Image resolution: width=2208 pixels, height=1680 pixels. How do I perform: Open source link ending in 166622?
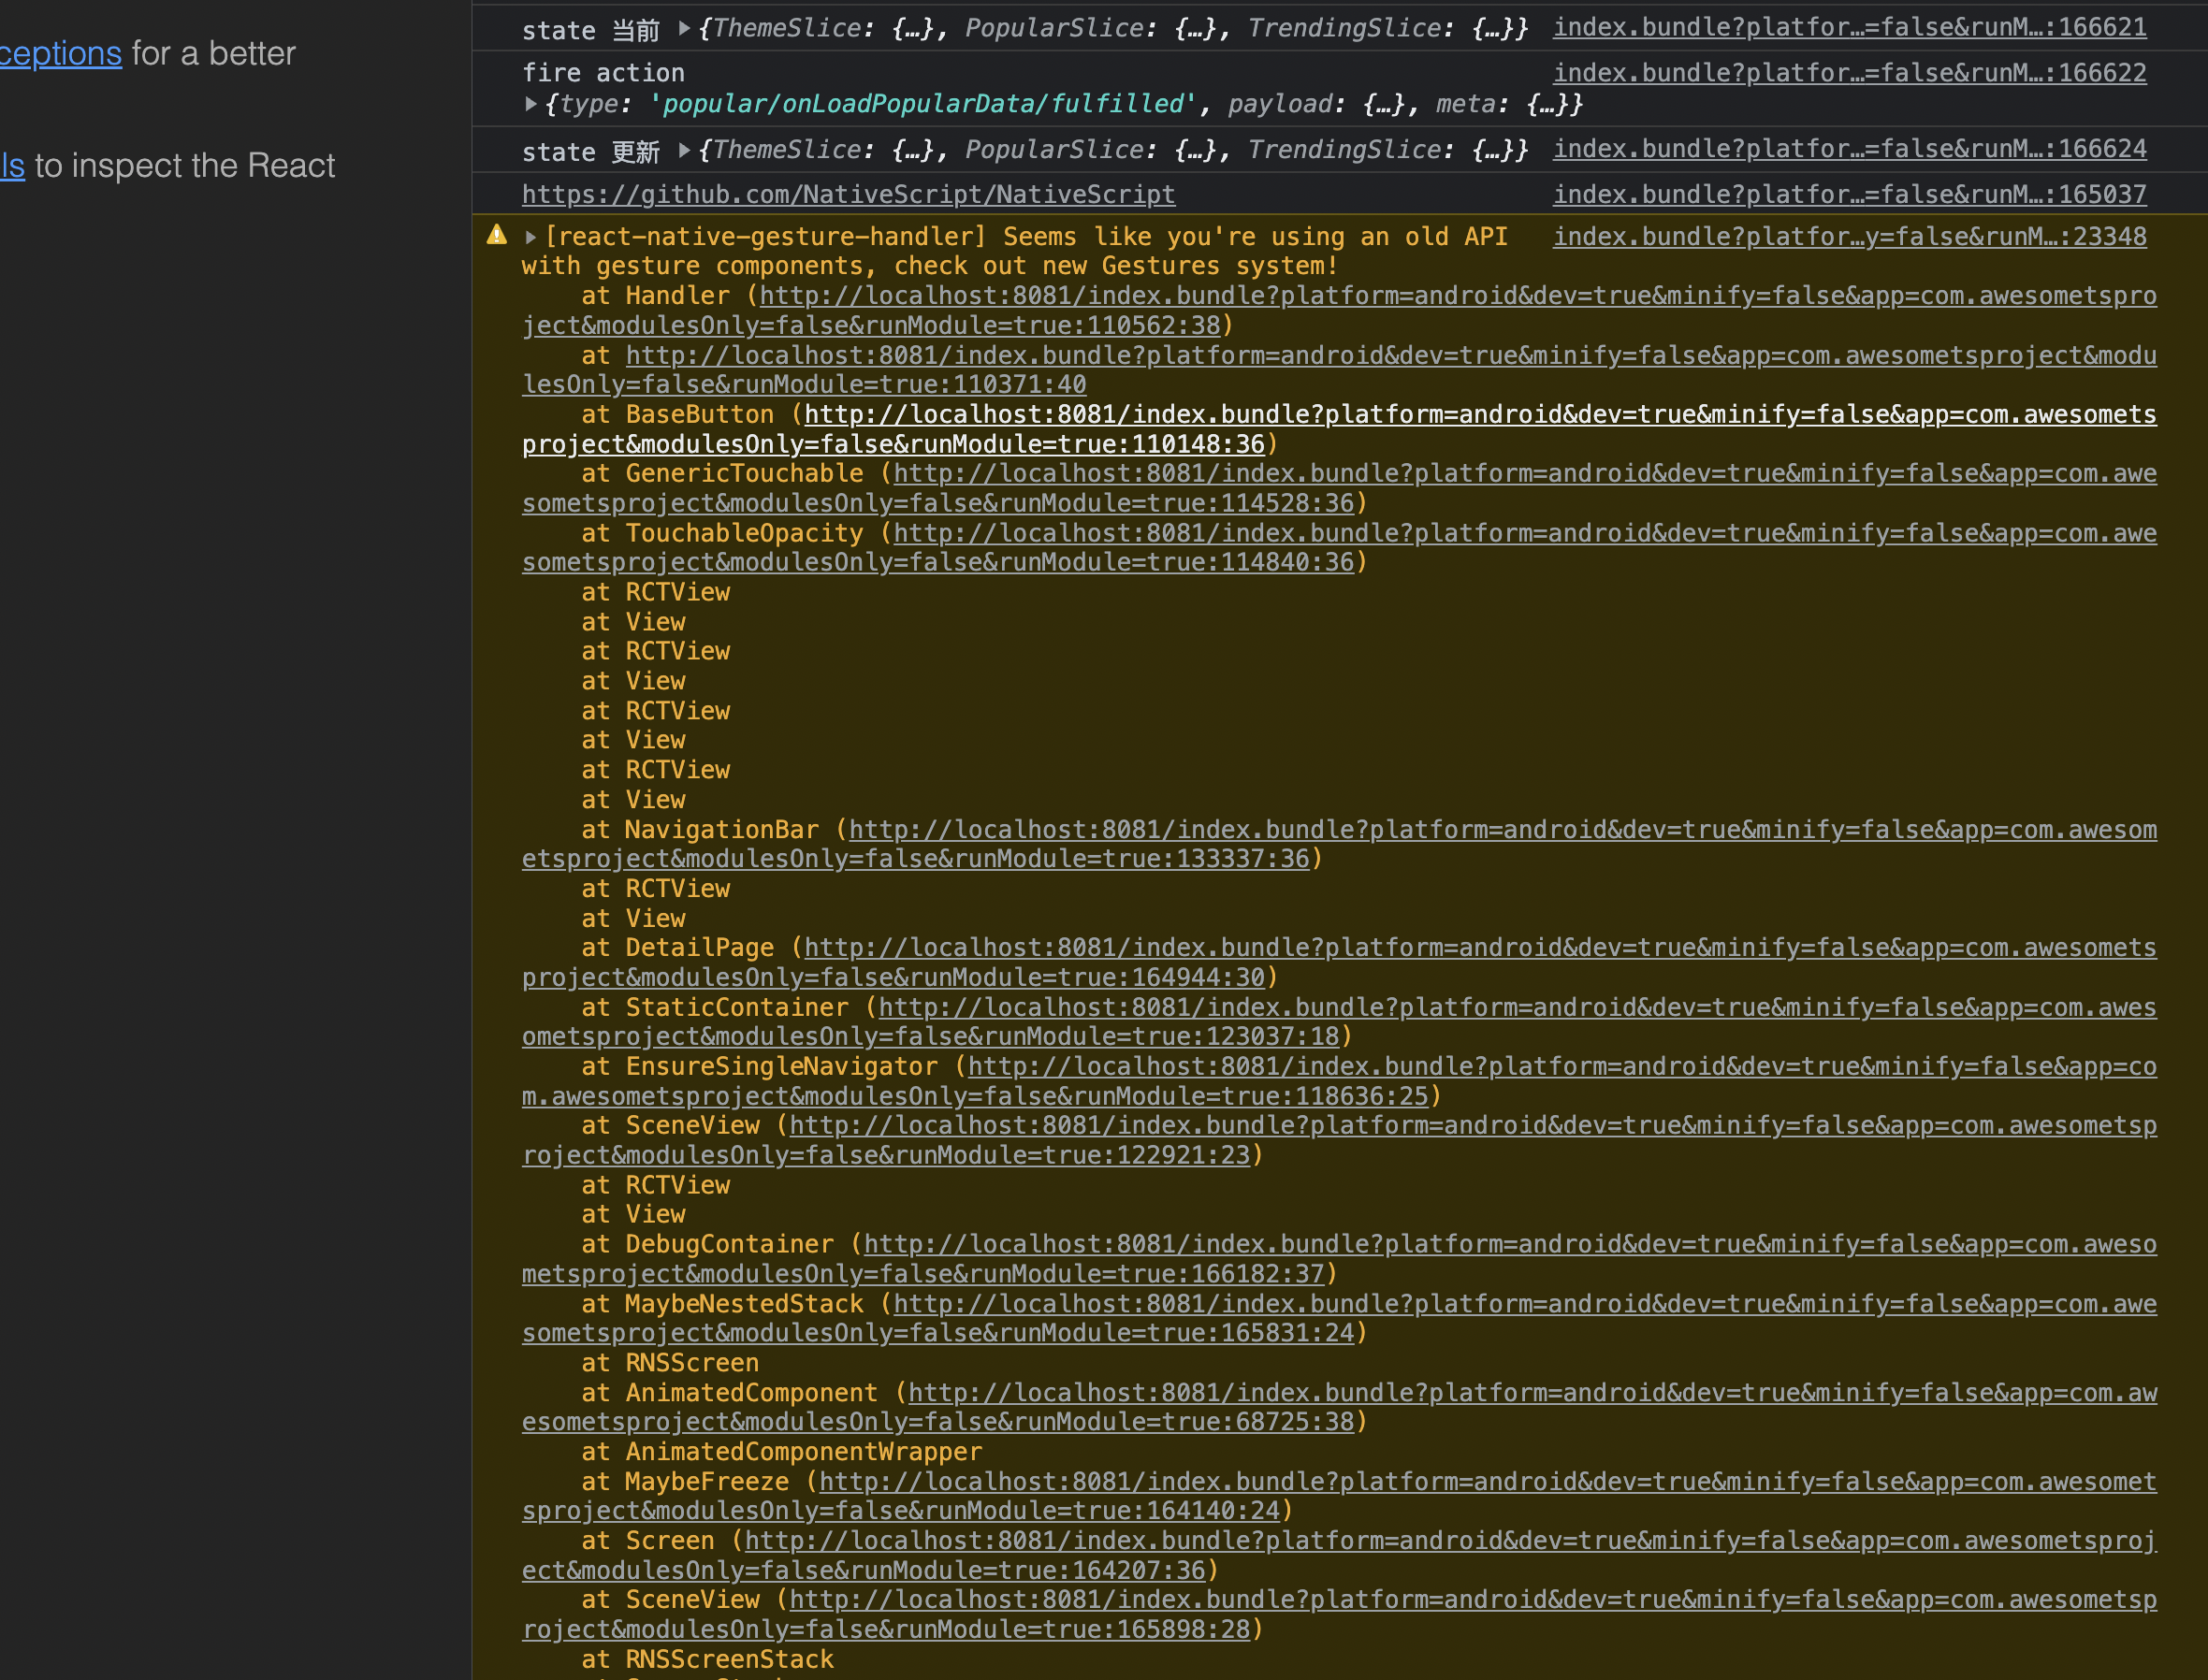1849,73
